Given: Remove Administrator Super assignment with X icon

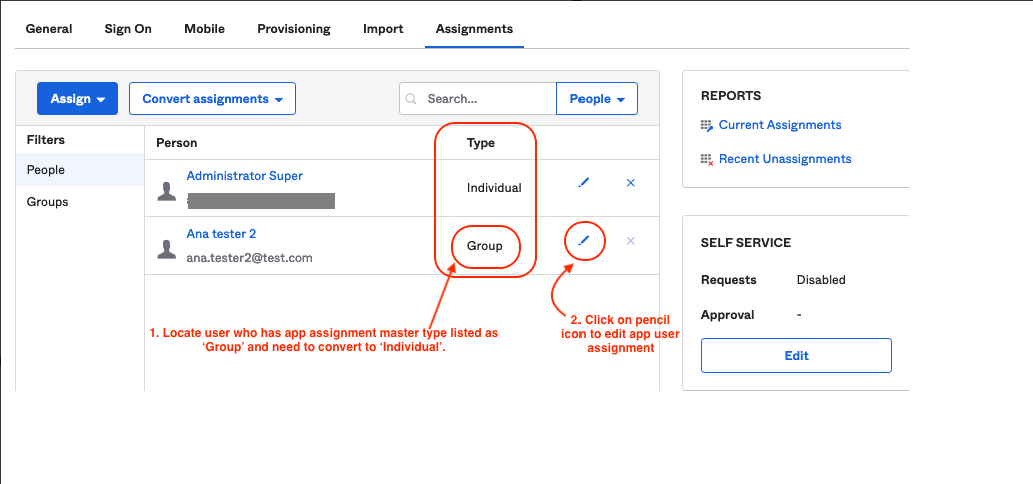Looking at the screenshot, I should (x=630, y=182).
